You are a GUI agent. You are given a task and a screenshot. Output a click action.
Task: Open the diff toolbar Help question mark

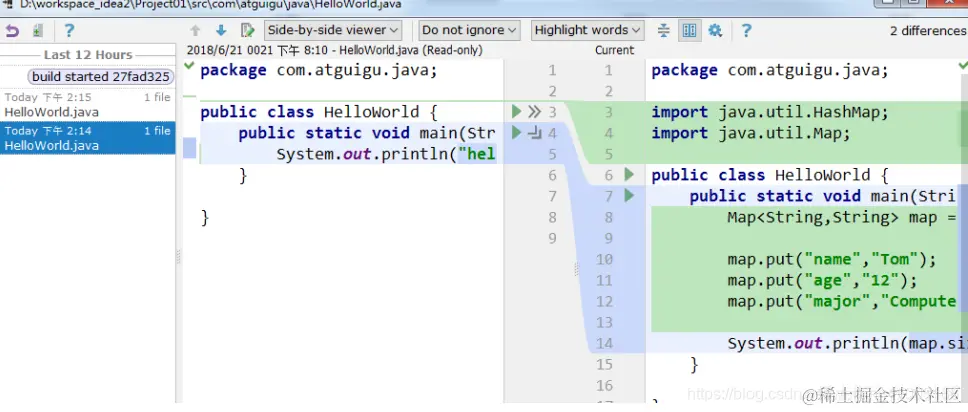(746, 30)
